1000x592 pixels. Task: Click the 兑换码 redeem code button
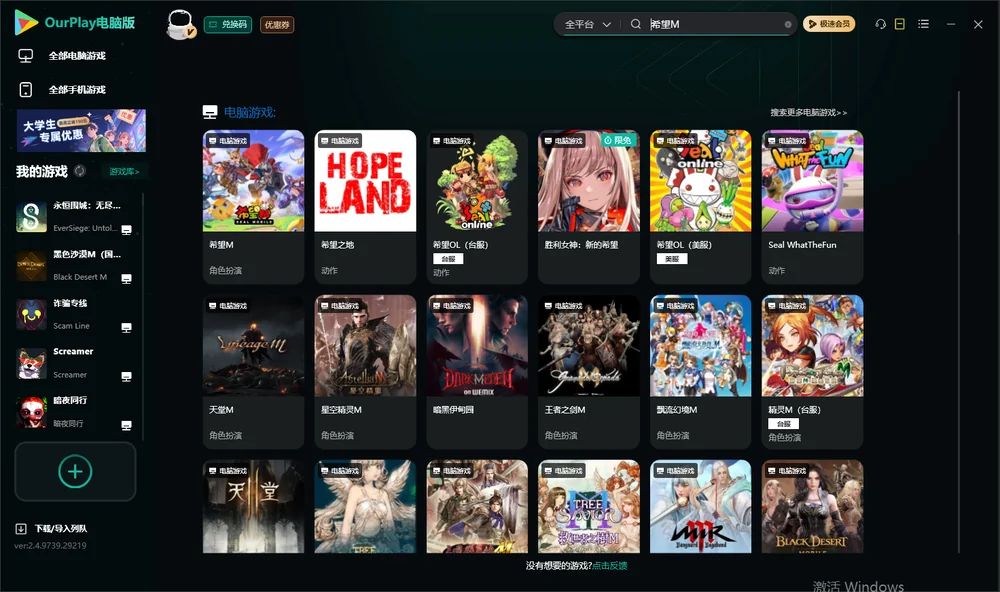coord(228,25)
